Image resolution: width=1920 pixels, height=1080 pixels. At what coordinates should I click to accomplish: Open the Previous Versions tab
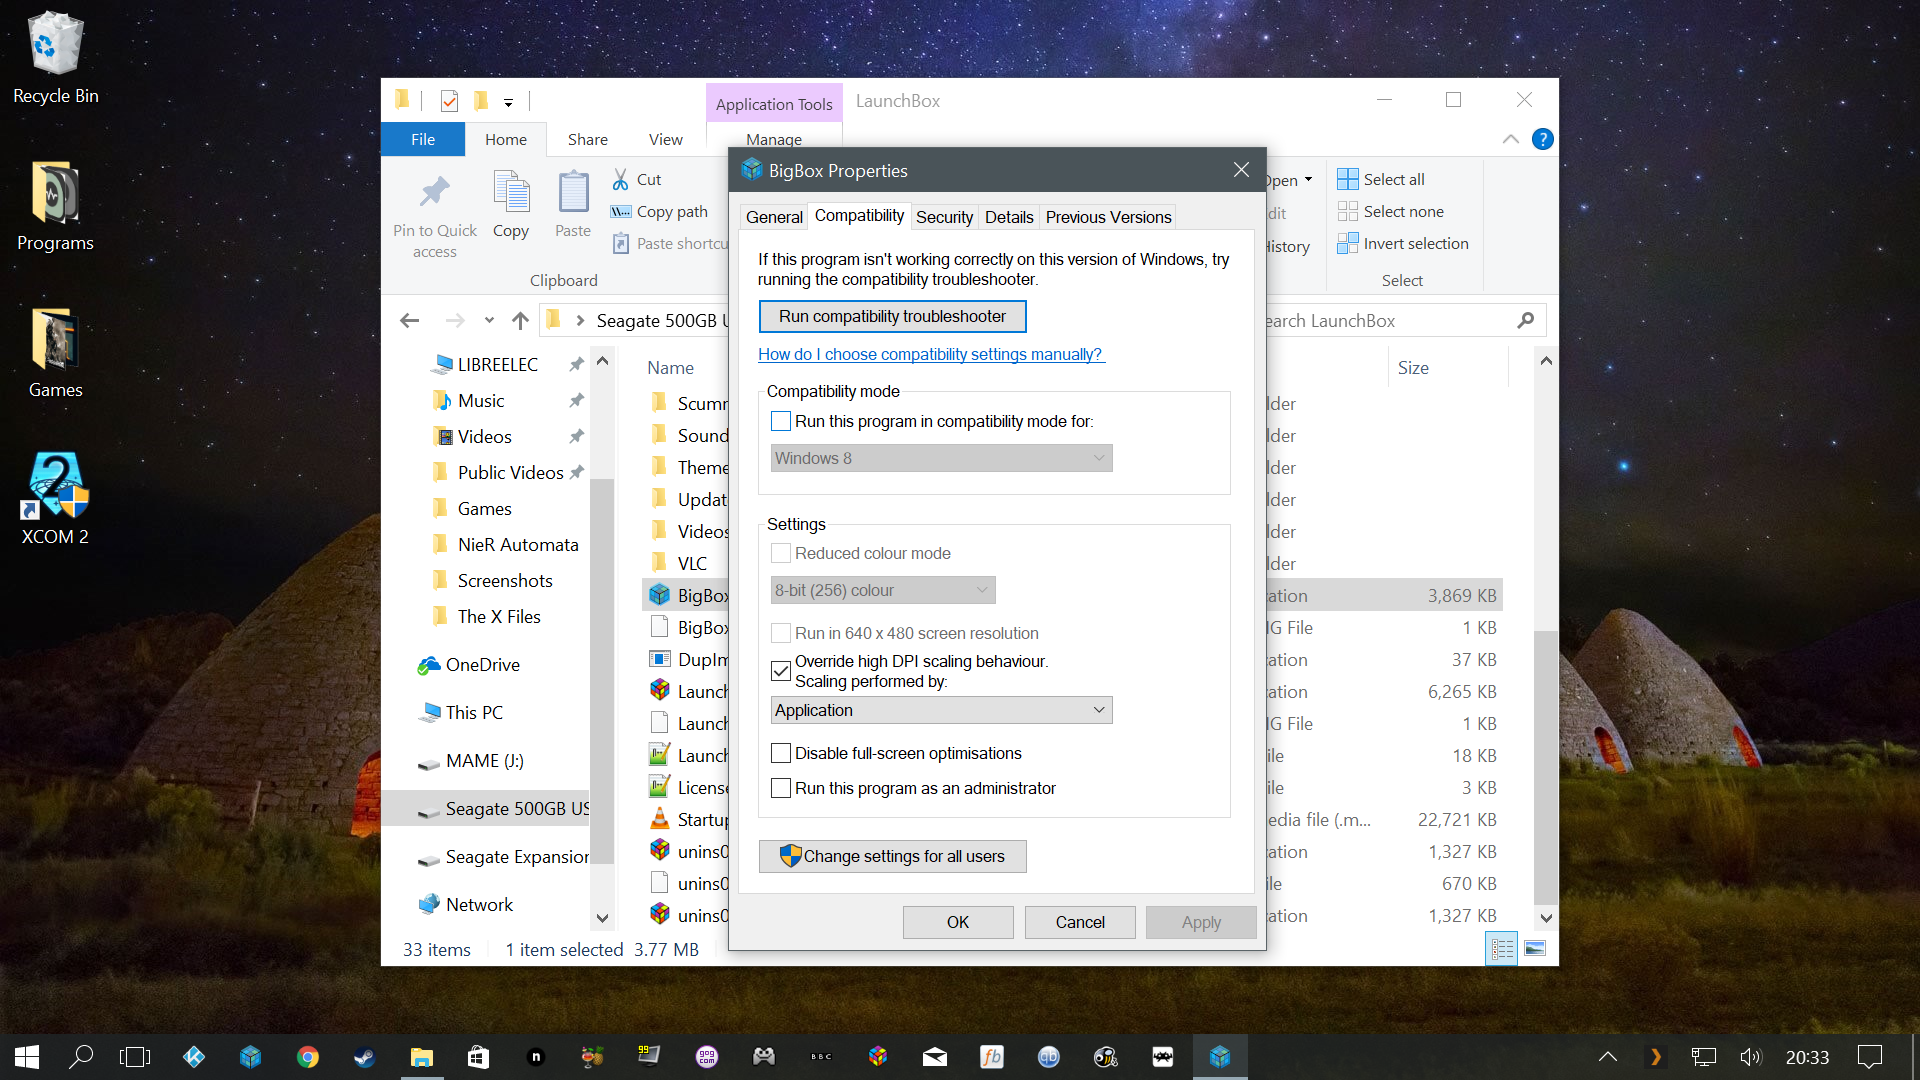coord(1108,217)
